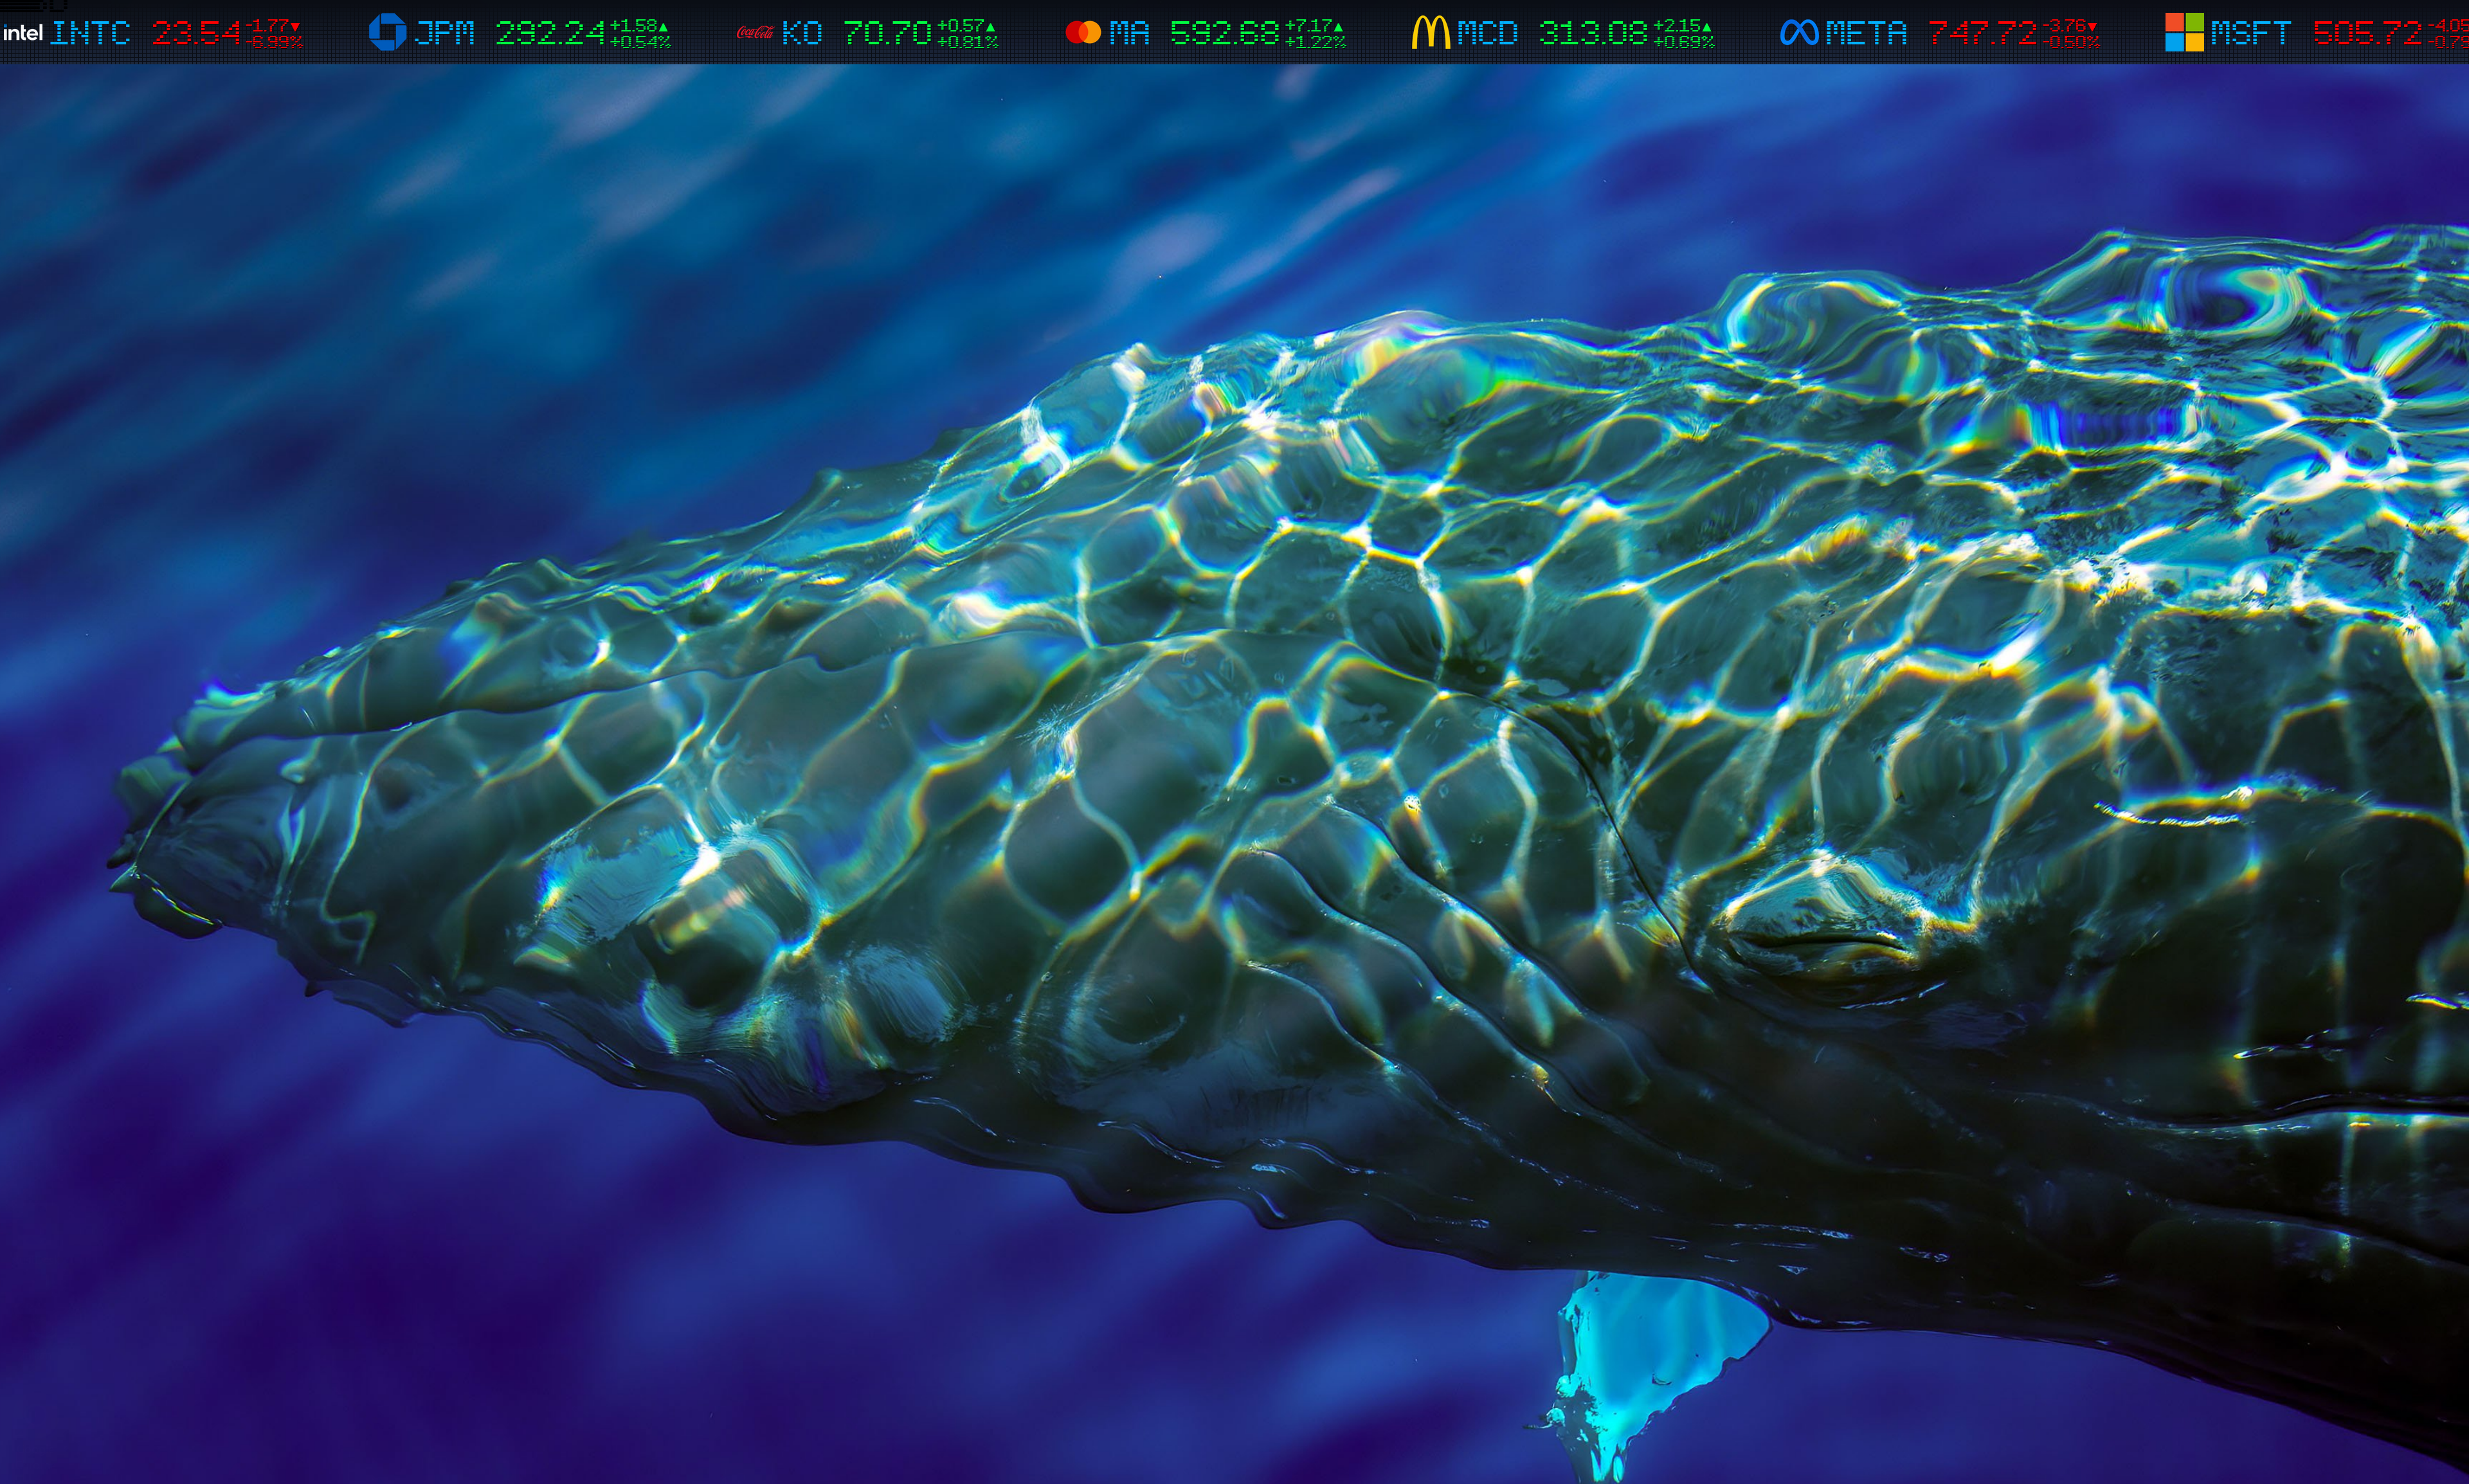Image resolution: width=2469 pixels, height=1484 pixels.
Task: Click the JPMorgan Chase logo icon
Action: (387, 32)
